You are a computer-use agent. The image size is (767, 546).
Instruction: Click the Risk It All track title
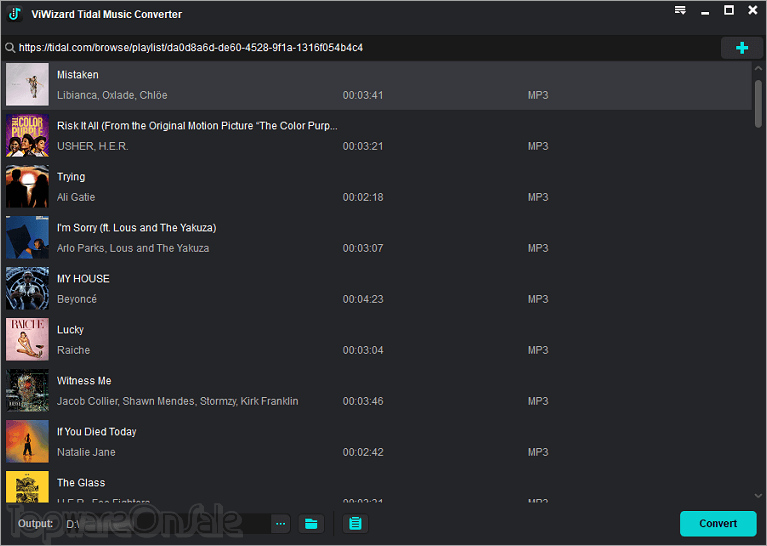(x=197, y=126)
